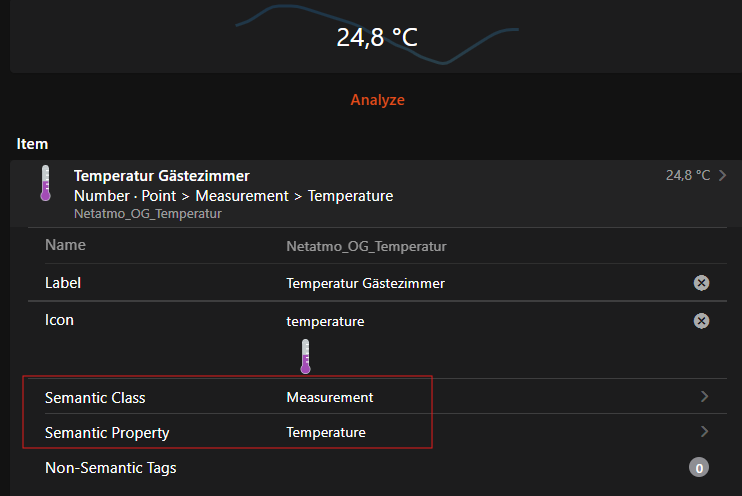Viewport: 742px width, 496px height.
Task: Open item details via the chevron next to 24,8 °C
Action: [722, 176]
